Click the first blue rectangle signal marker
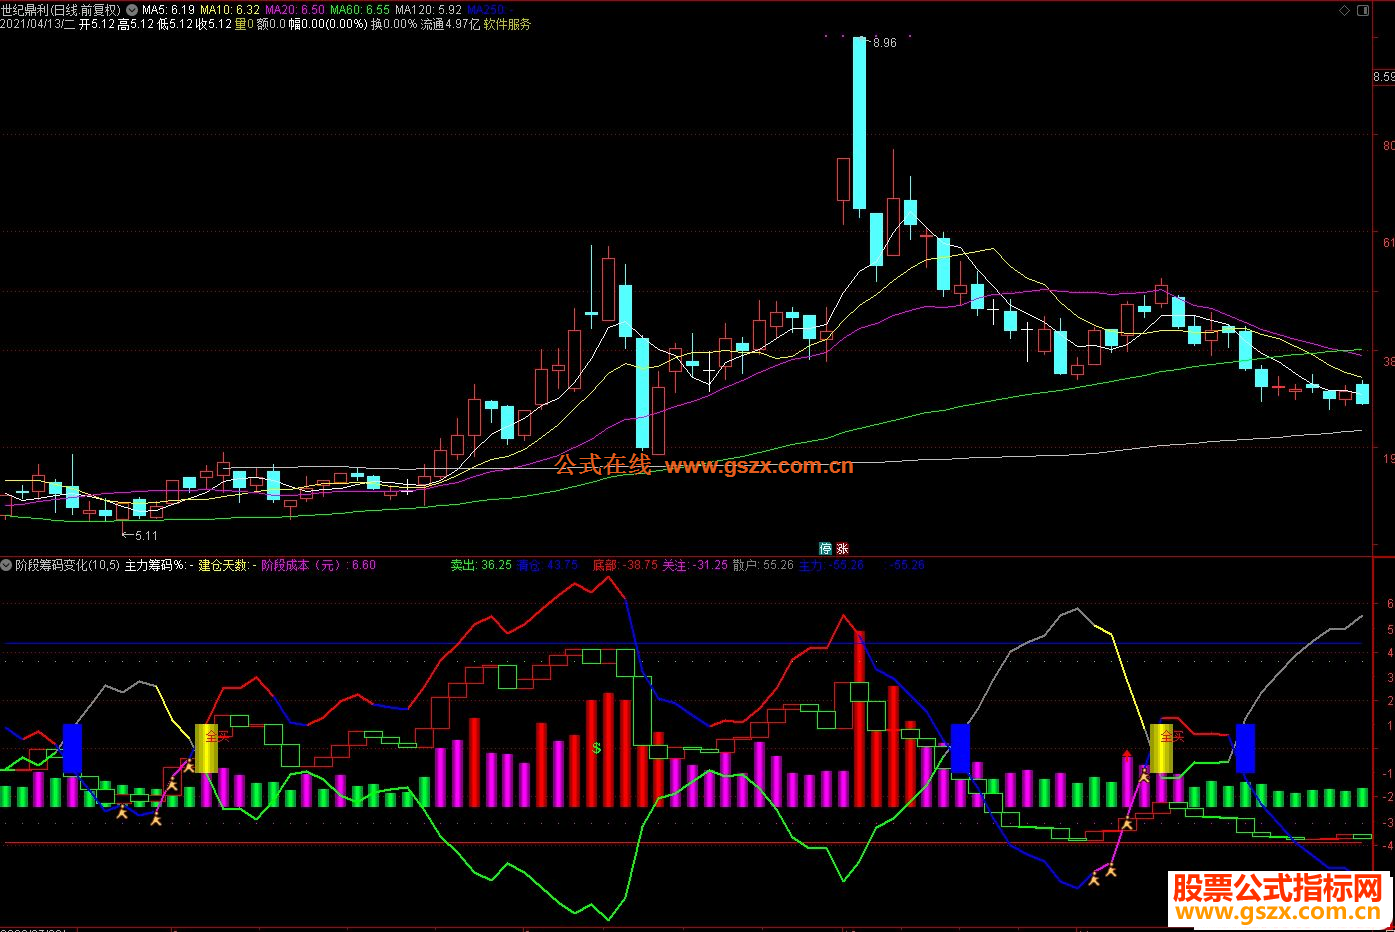 (x=72, y=748)
